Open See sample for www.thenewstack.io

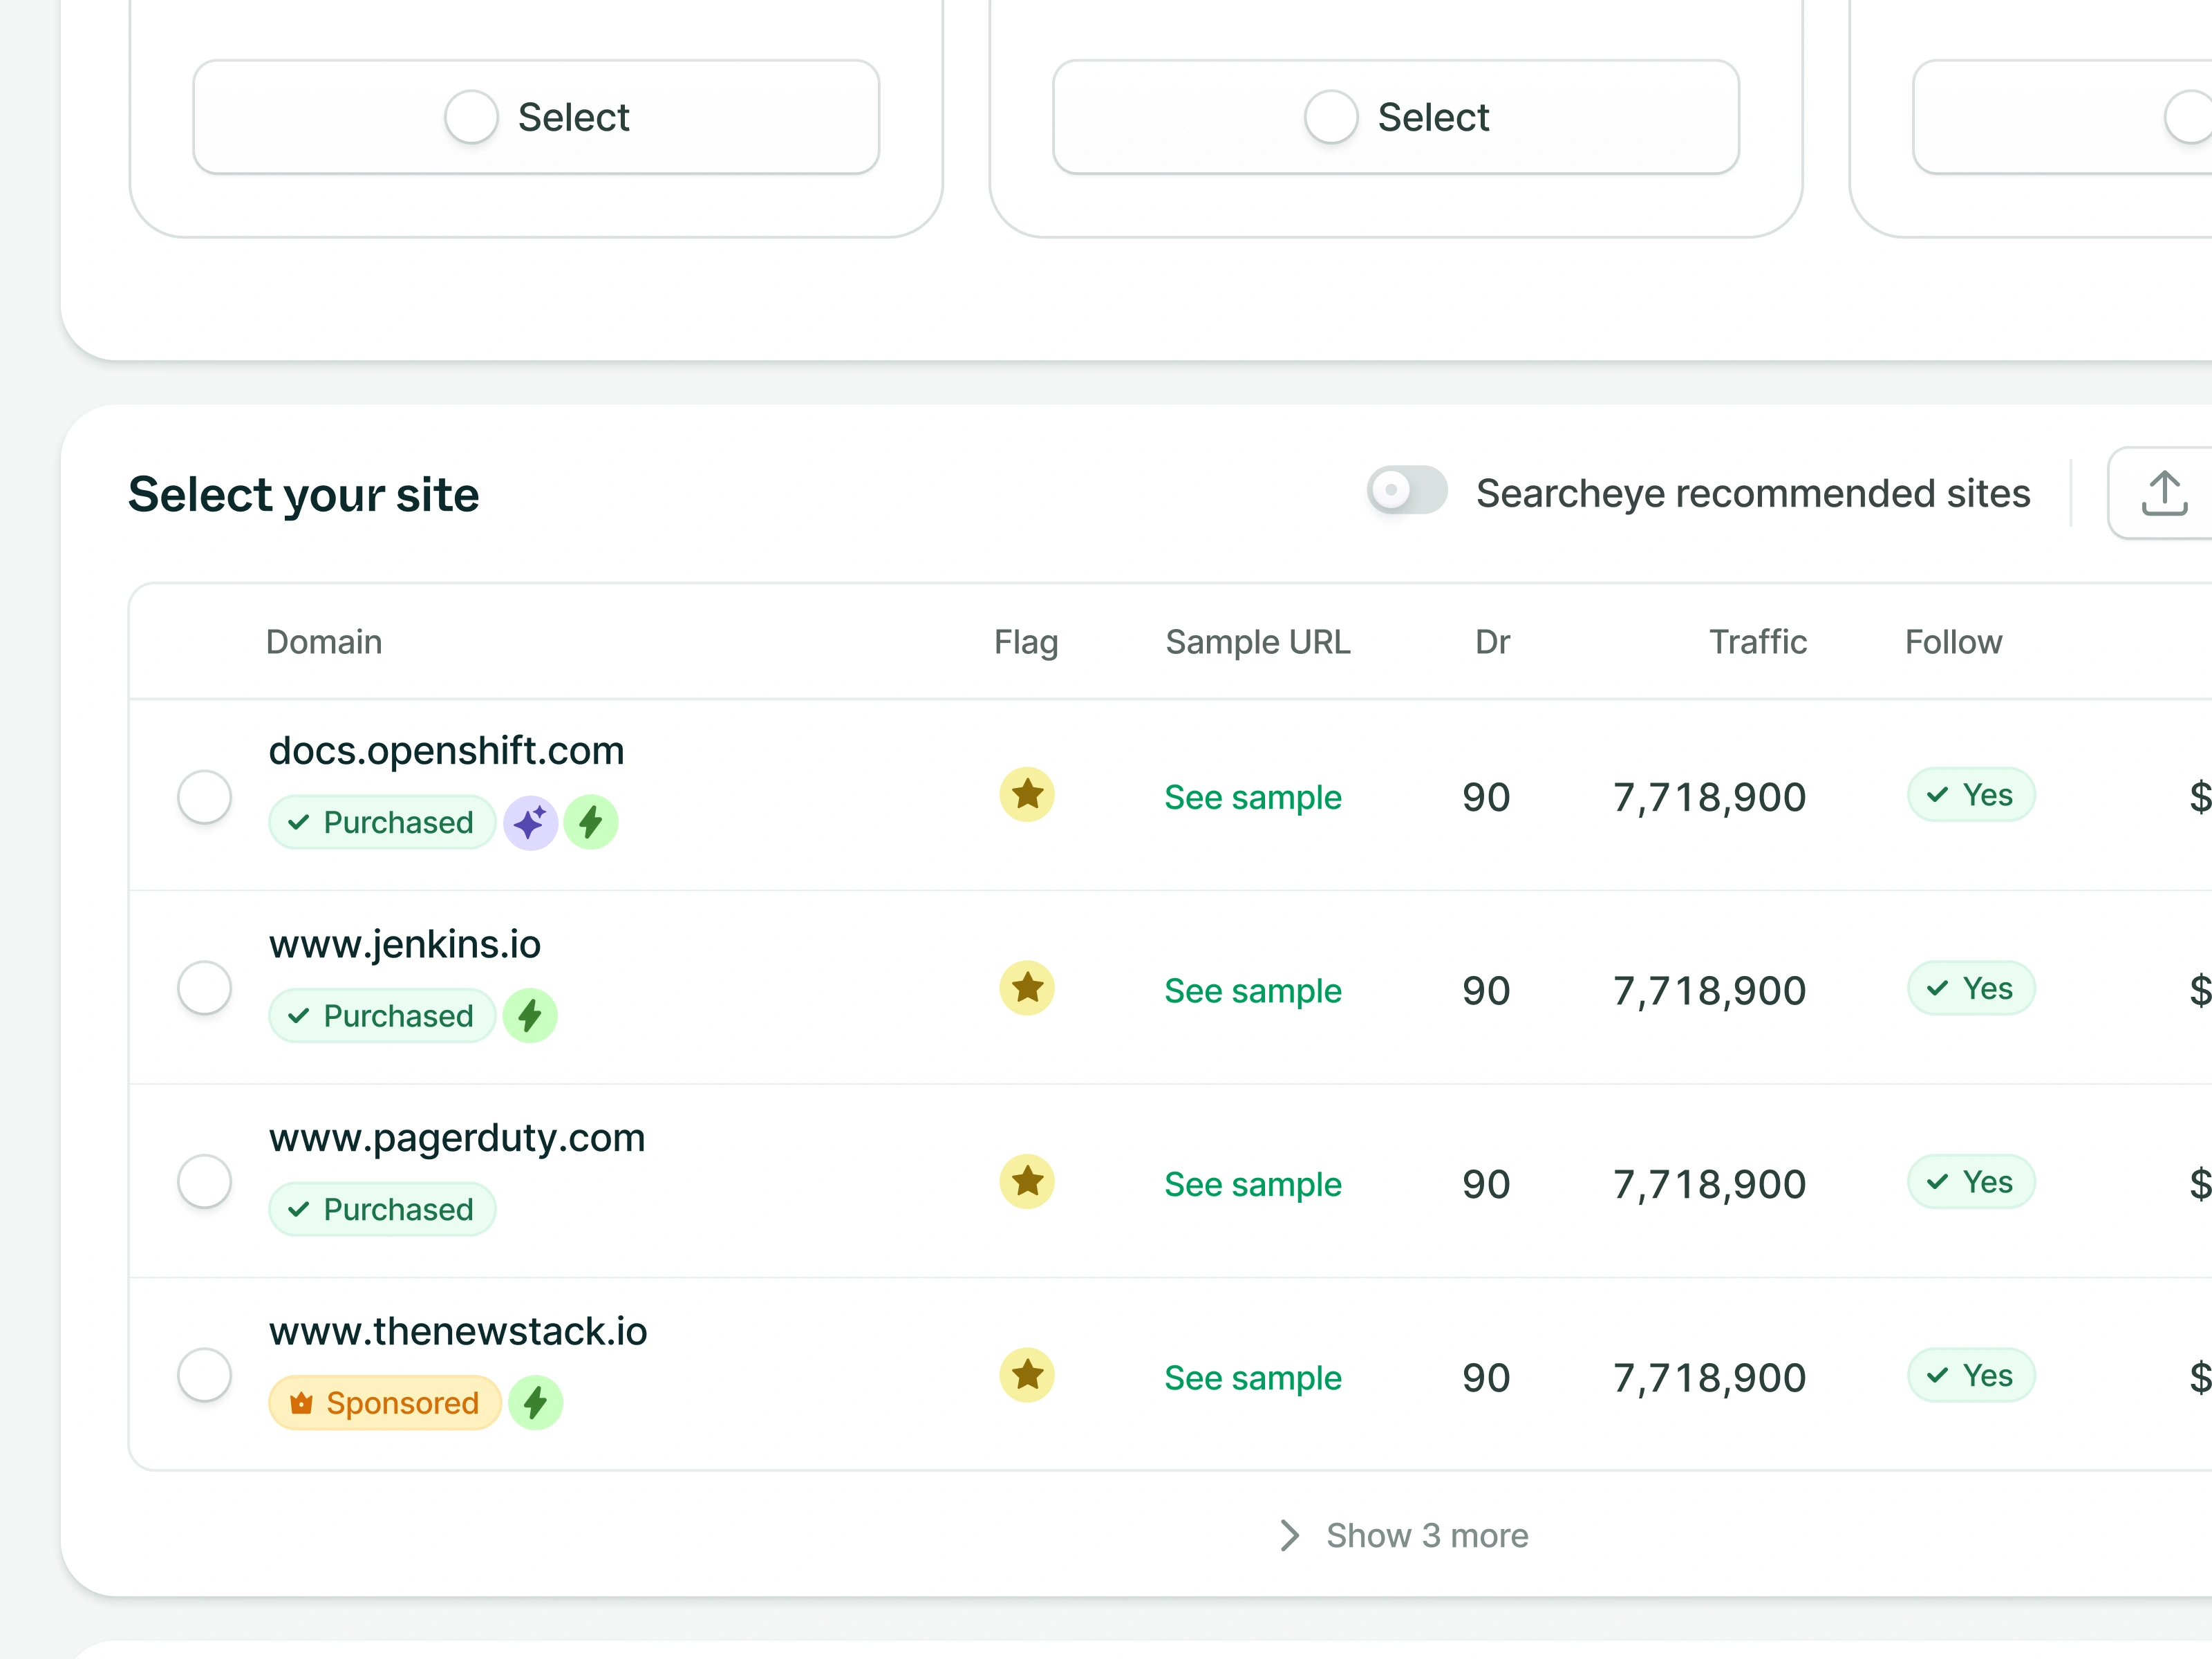(x=1252, y=1378)
